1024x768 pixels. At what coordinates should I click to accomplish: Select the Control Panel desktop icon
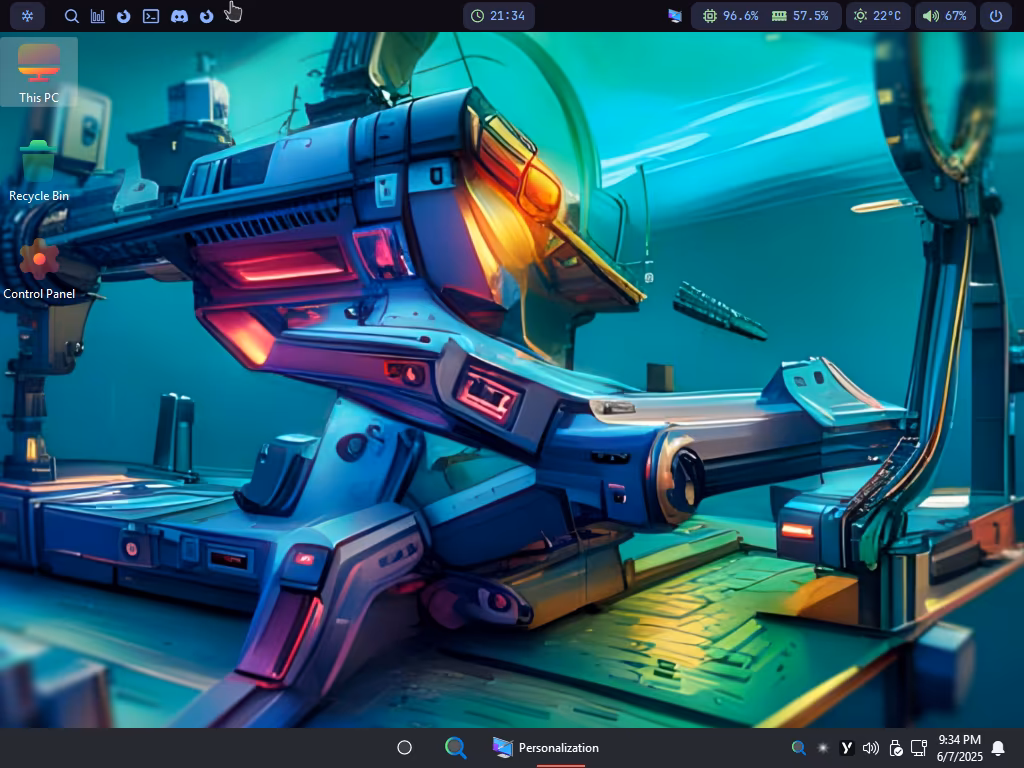point(39,269)
